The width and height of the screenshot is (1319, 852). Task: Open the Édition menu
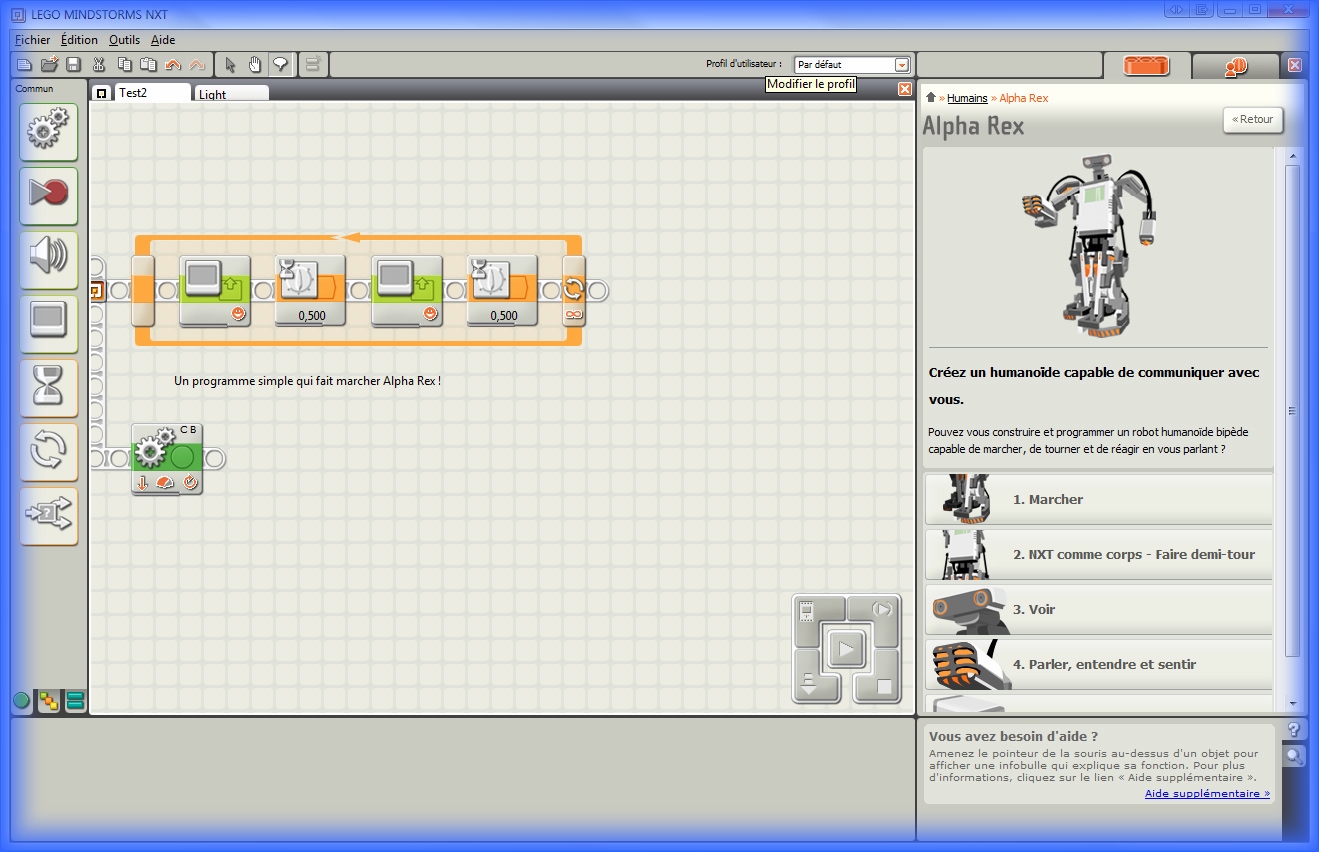79,40
